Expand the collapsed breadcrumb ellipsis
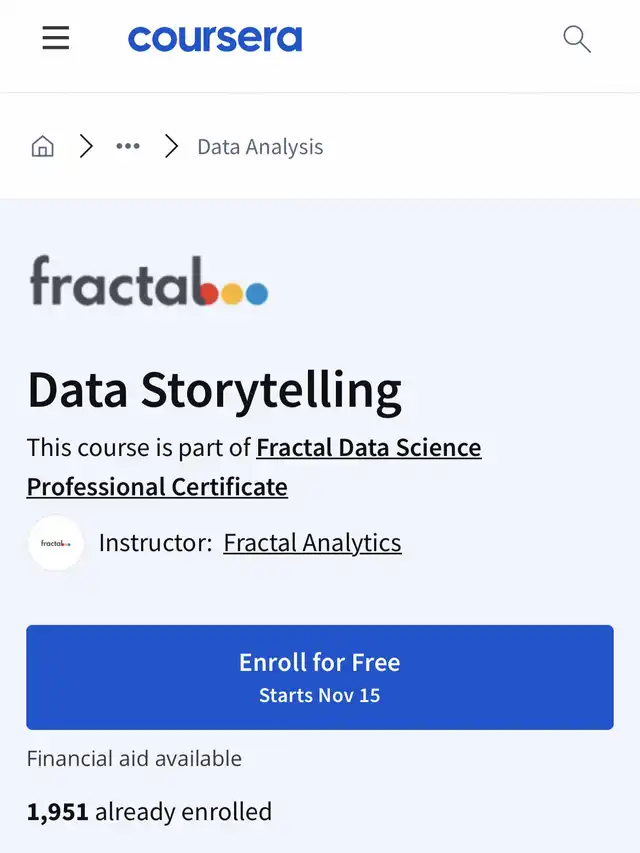The width and height of the screenshot is (640, 853). [128, 147]
